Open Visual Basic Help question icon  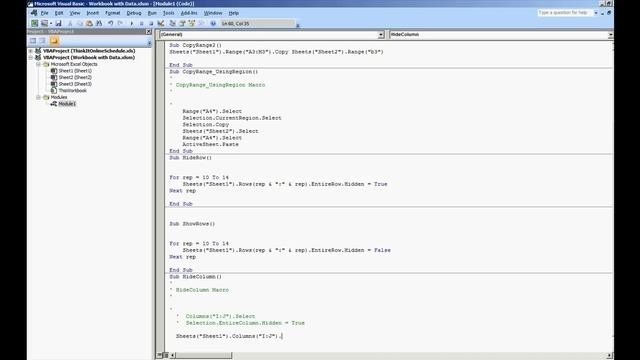pyautogui.click(x=213, y=24)
